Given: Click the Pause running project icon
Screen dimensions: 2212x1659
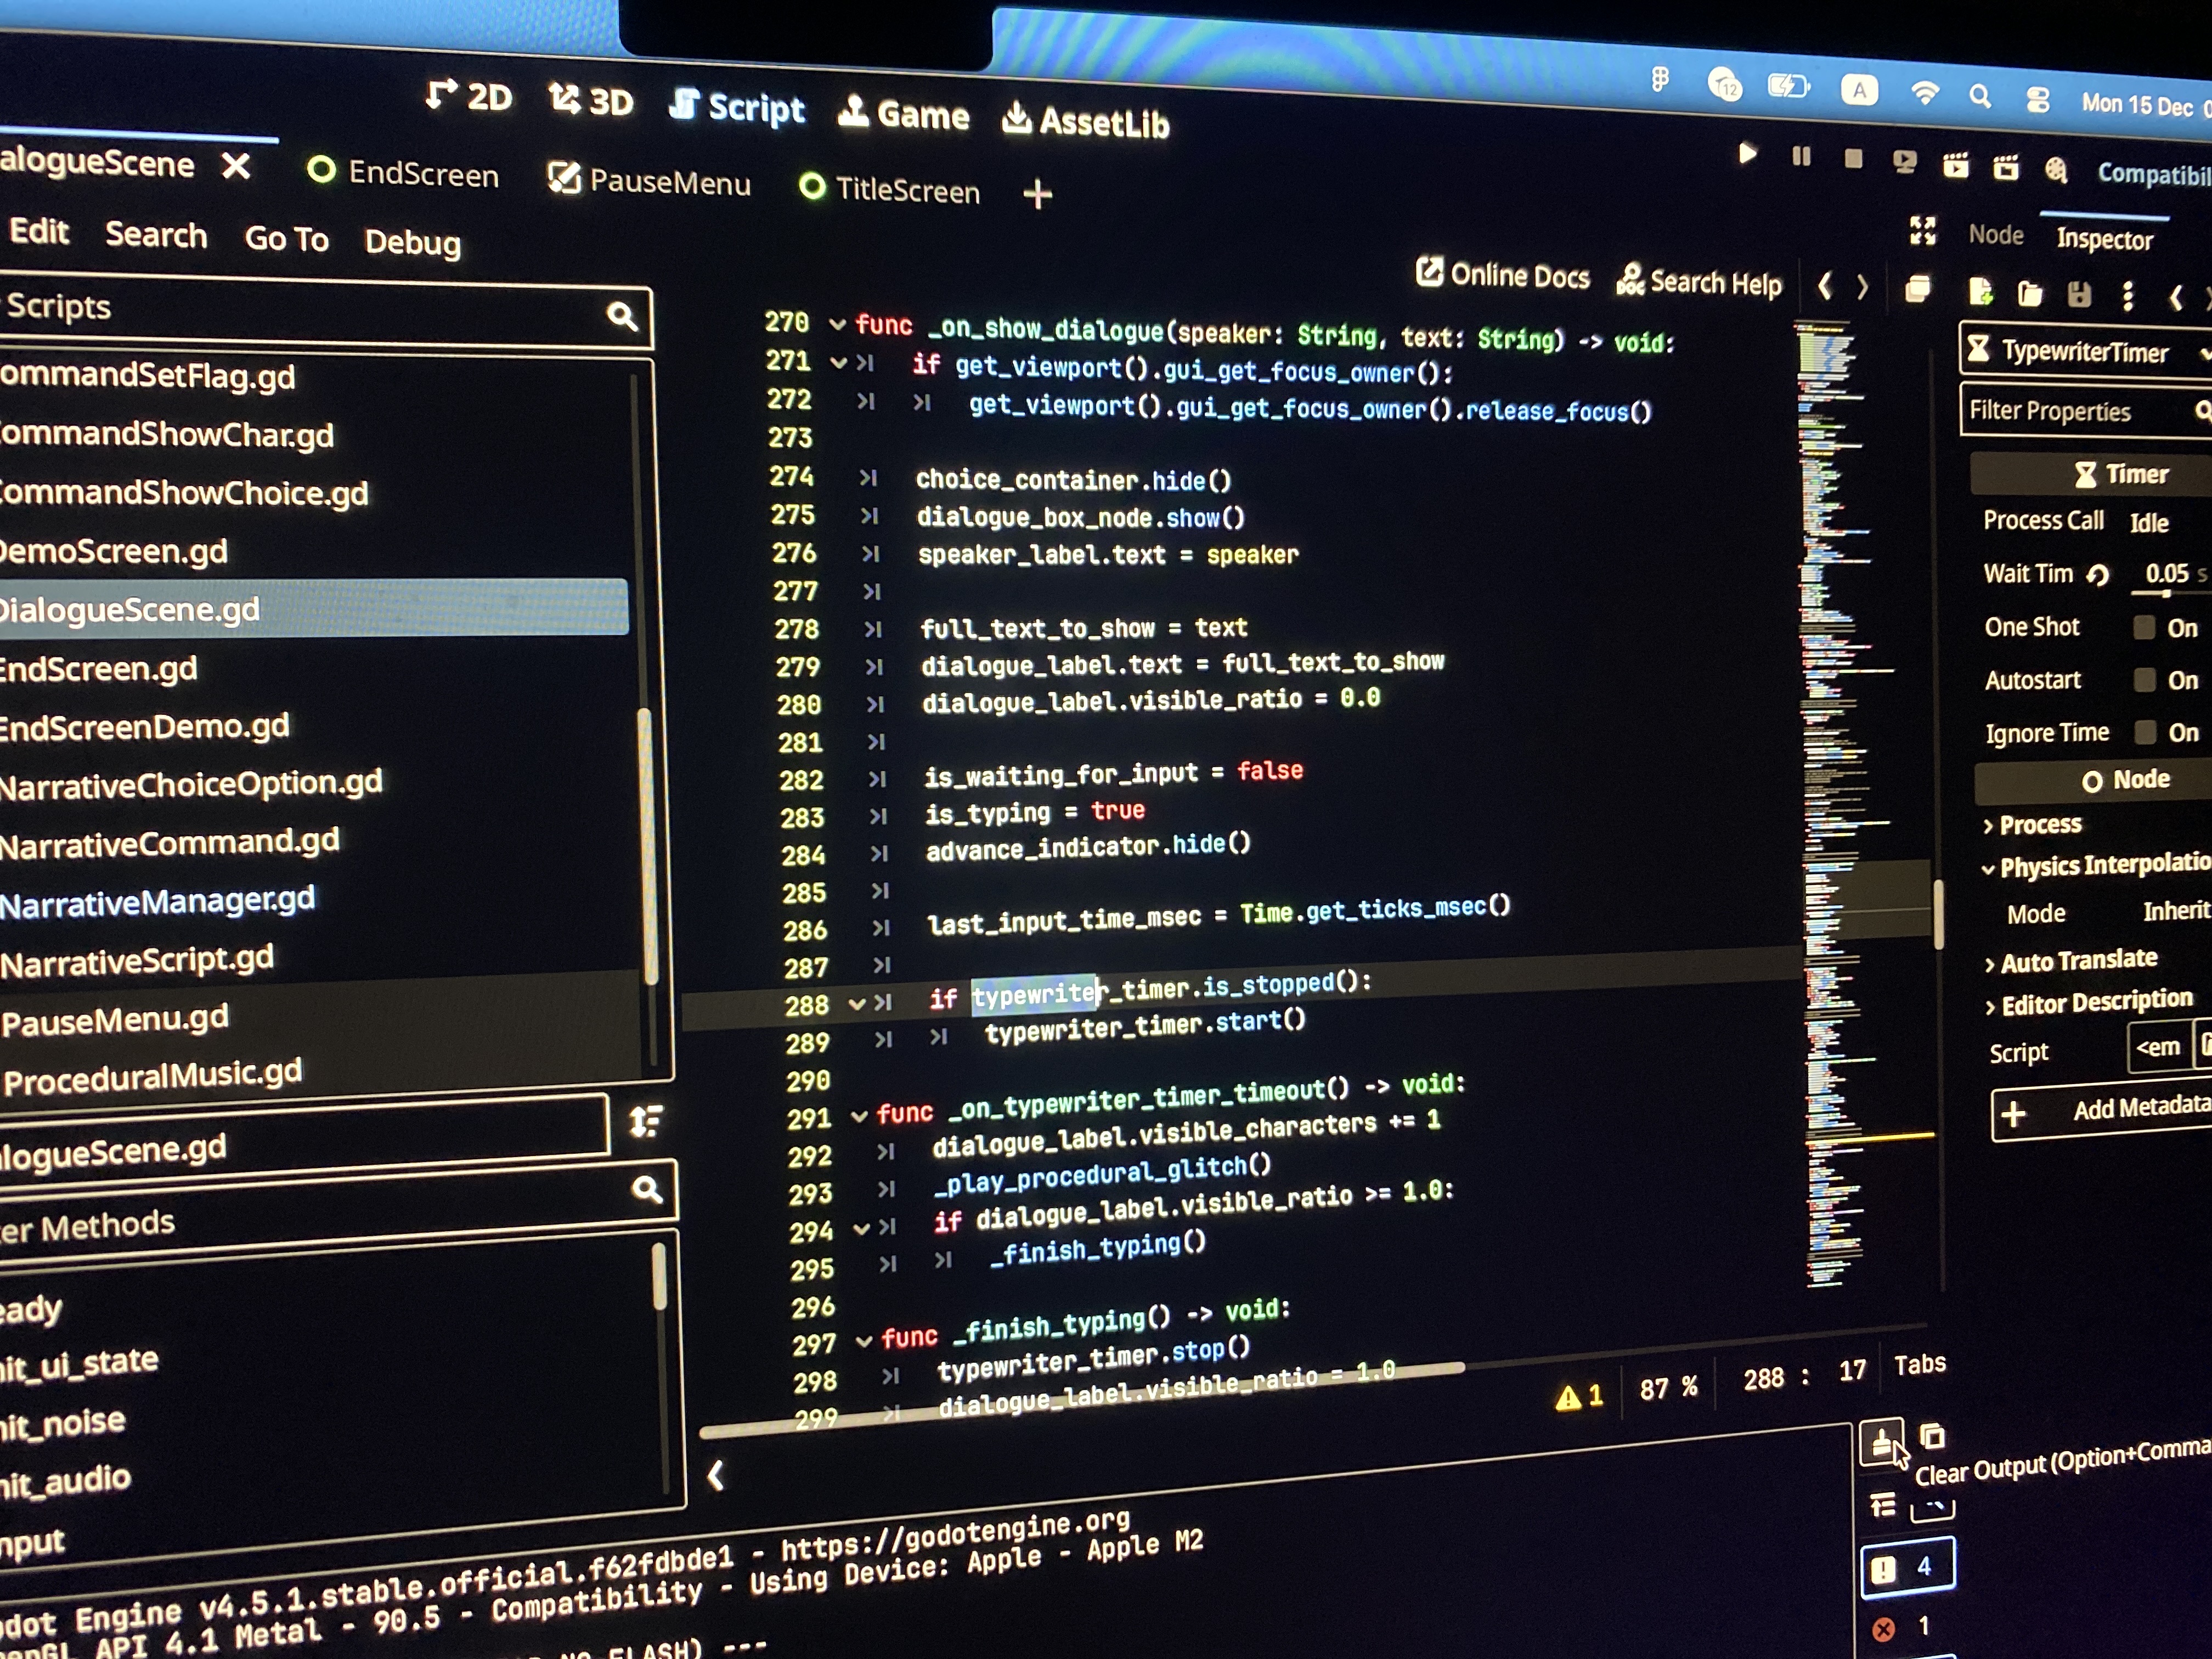Looking at the screenshot, I should [1801, 156].
